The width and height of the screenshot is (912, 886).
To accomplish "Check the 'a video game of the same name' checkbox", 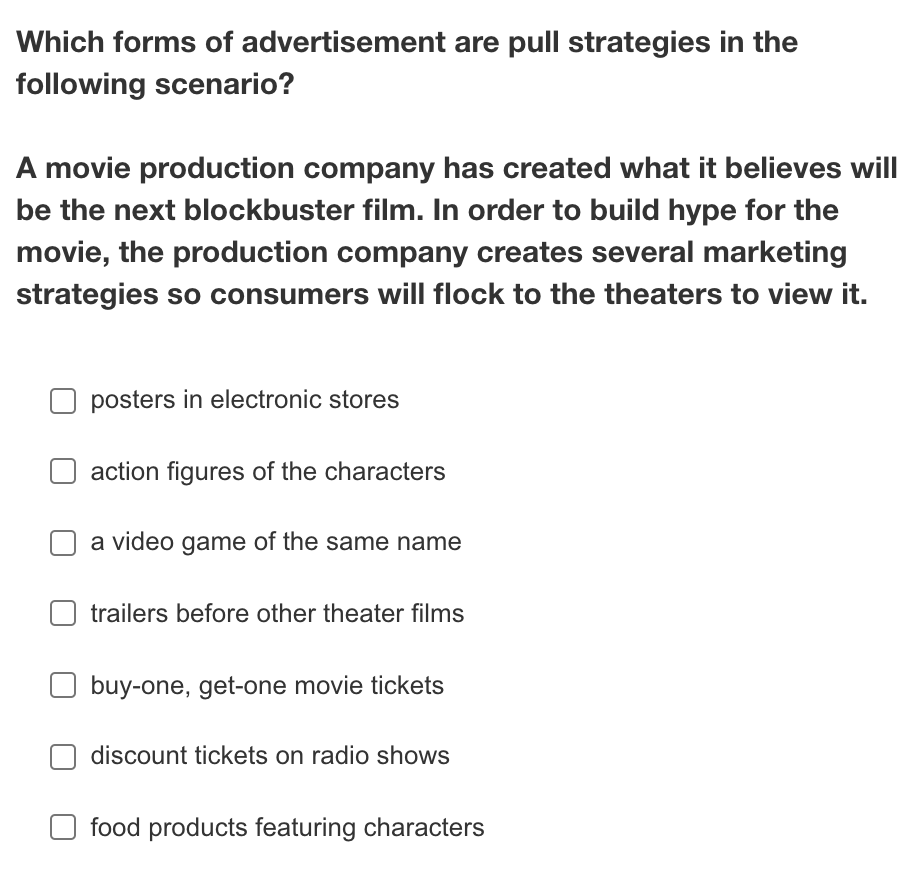I will (63, 542).
